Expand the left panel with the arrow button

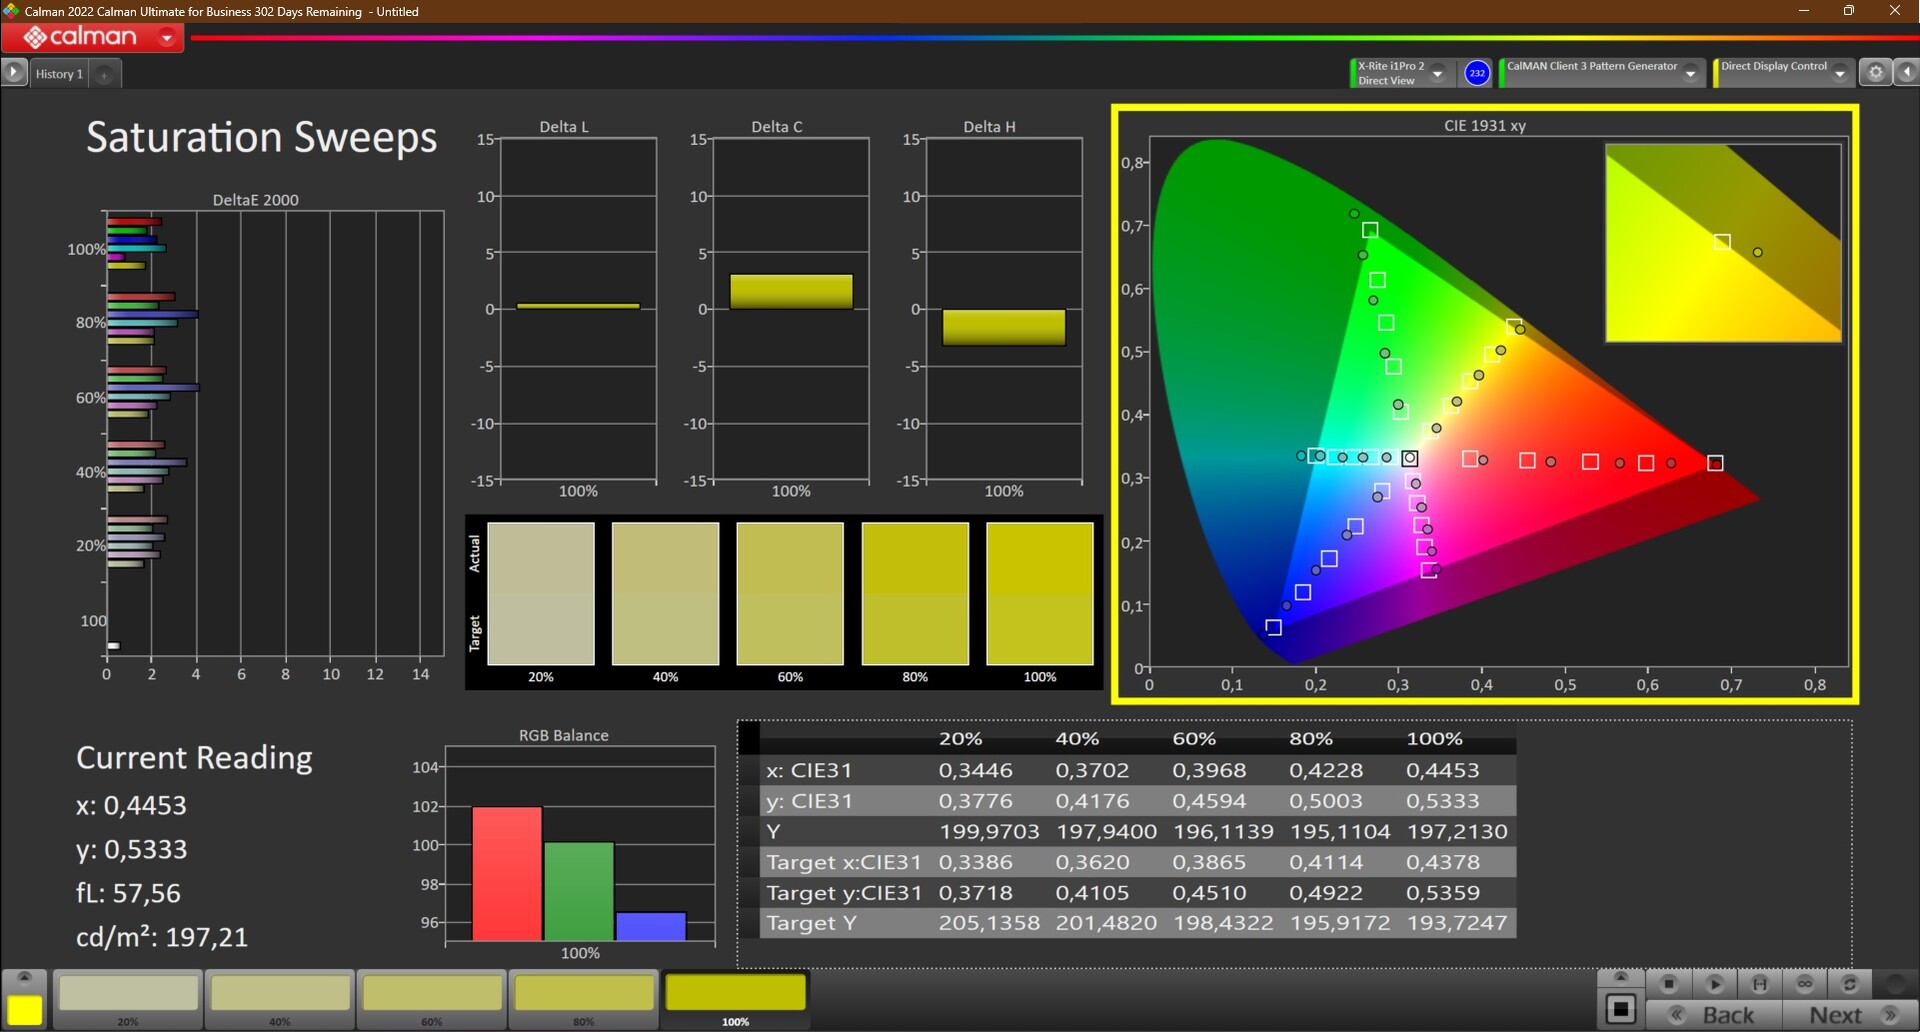click(14, 73)
